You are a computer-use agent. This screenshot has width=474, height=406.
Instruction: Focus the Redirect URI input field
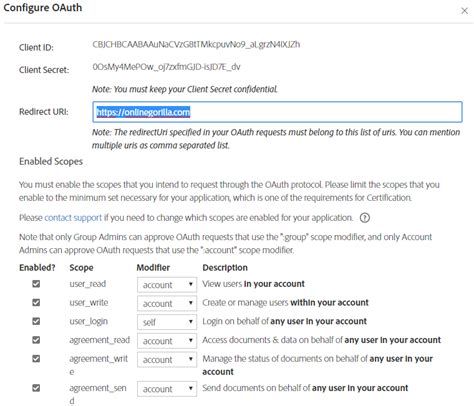pyautogui.click(x=277, y=112)
